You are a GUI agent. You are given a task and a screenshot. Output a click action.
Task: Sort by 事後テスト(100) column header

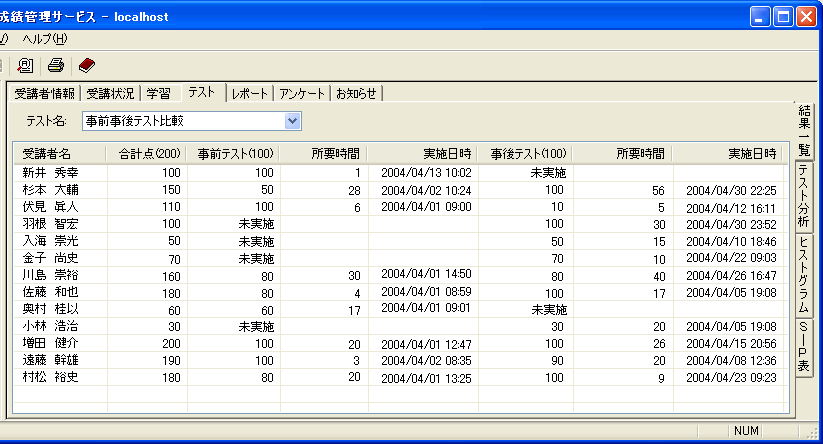click(525, 154)
